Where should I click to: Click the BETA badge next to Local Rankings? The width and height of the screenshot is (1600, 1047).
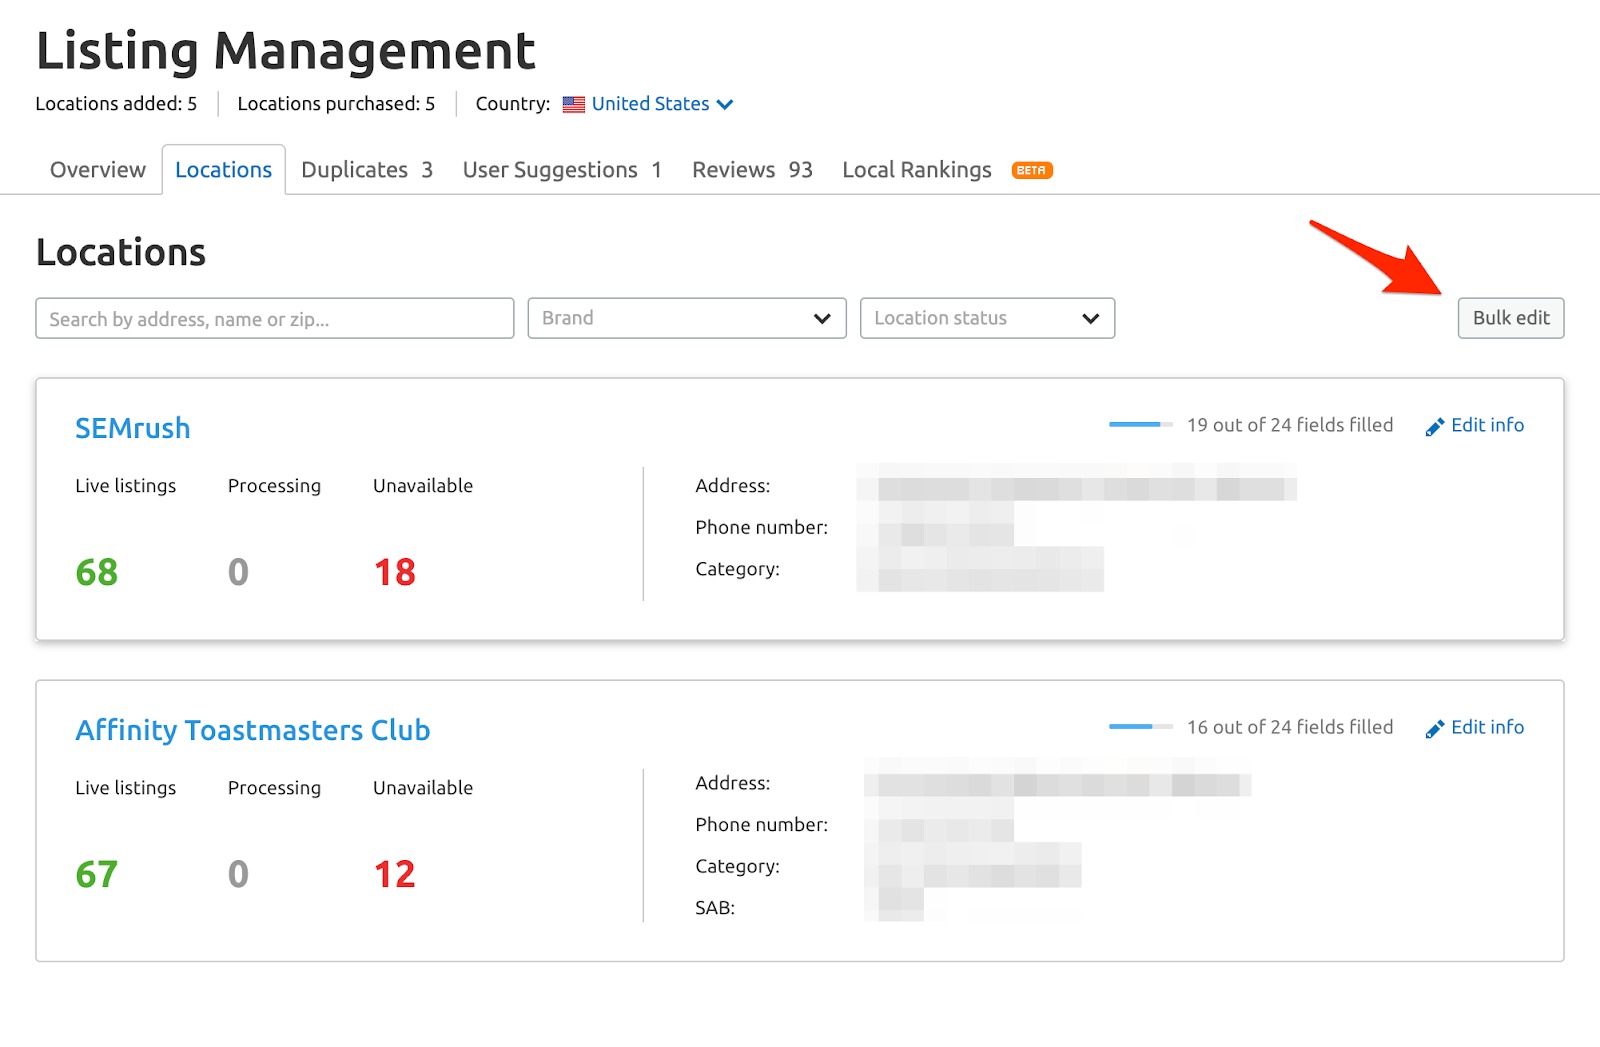1032,170
